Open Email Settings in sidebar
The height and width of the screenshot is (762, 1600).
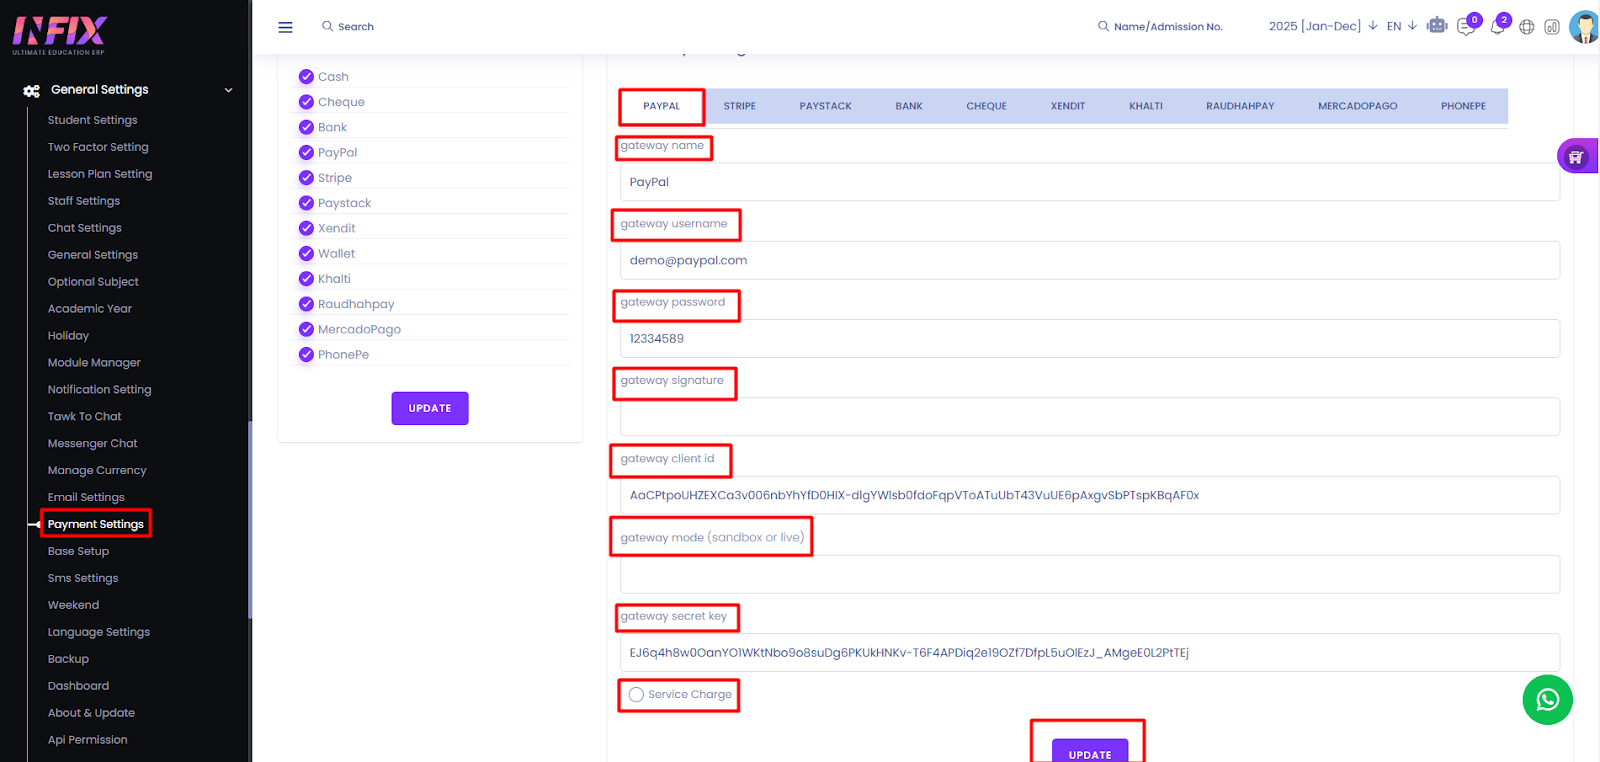86,497
